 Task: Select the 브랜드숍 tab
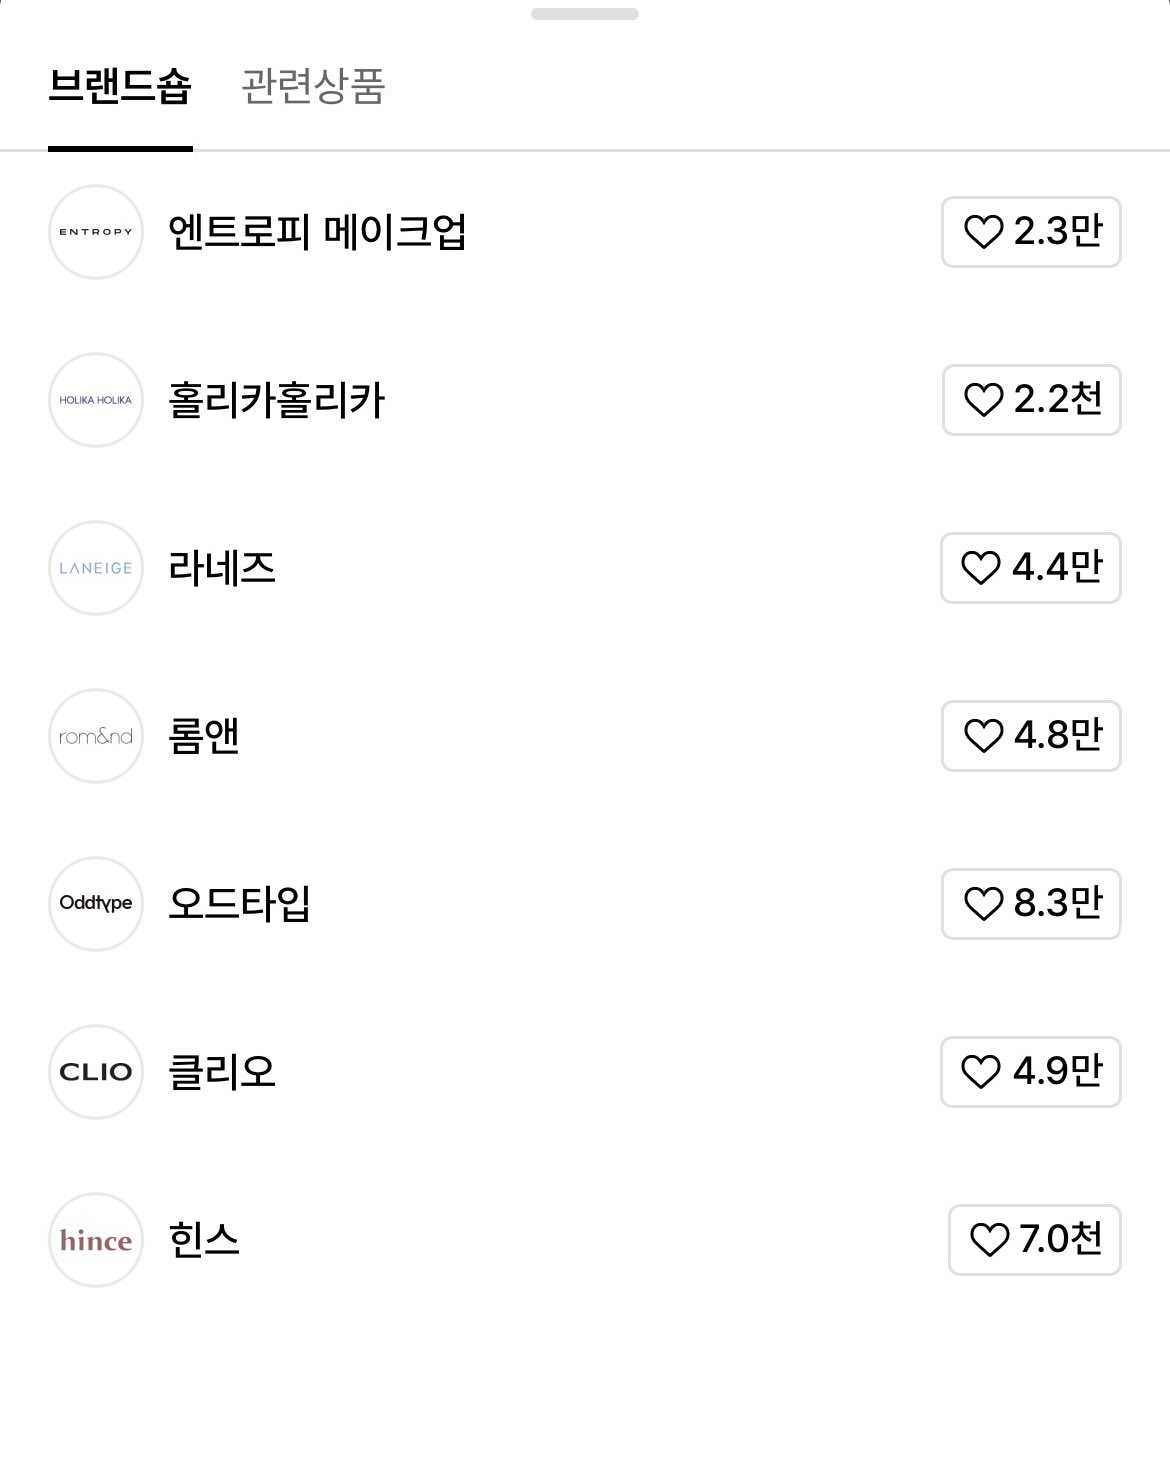point(120,87)
